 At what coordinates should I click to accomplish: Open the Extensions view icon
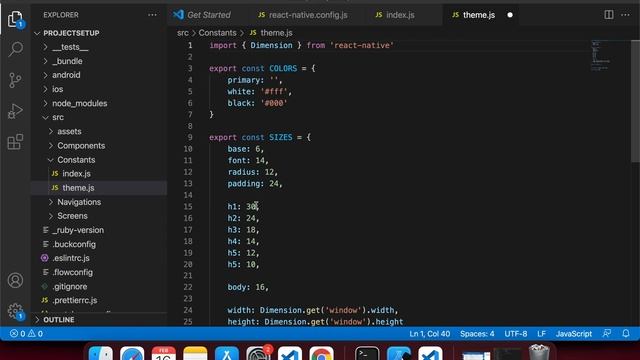[x=15, y=142]
